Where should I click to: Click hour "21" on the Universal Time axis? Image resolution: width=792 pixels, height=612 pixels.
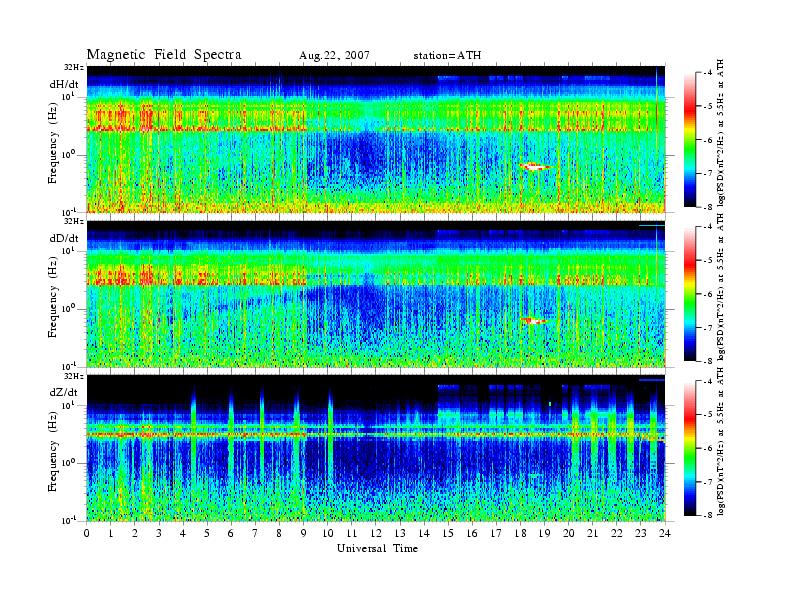(x=592, y=533)
